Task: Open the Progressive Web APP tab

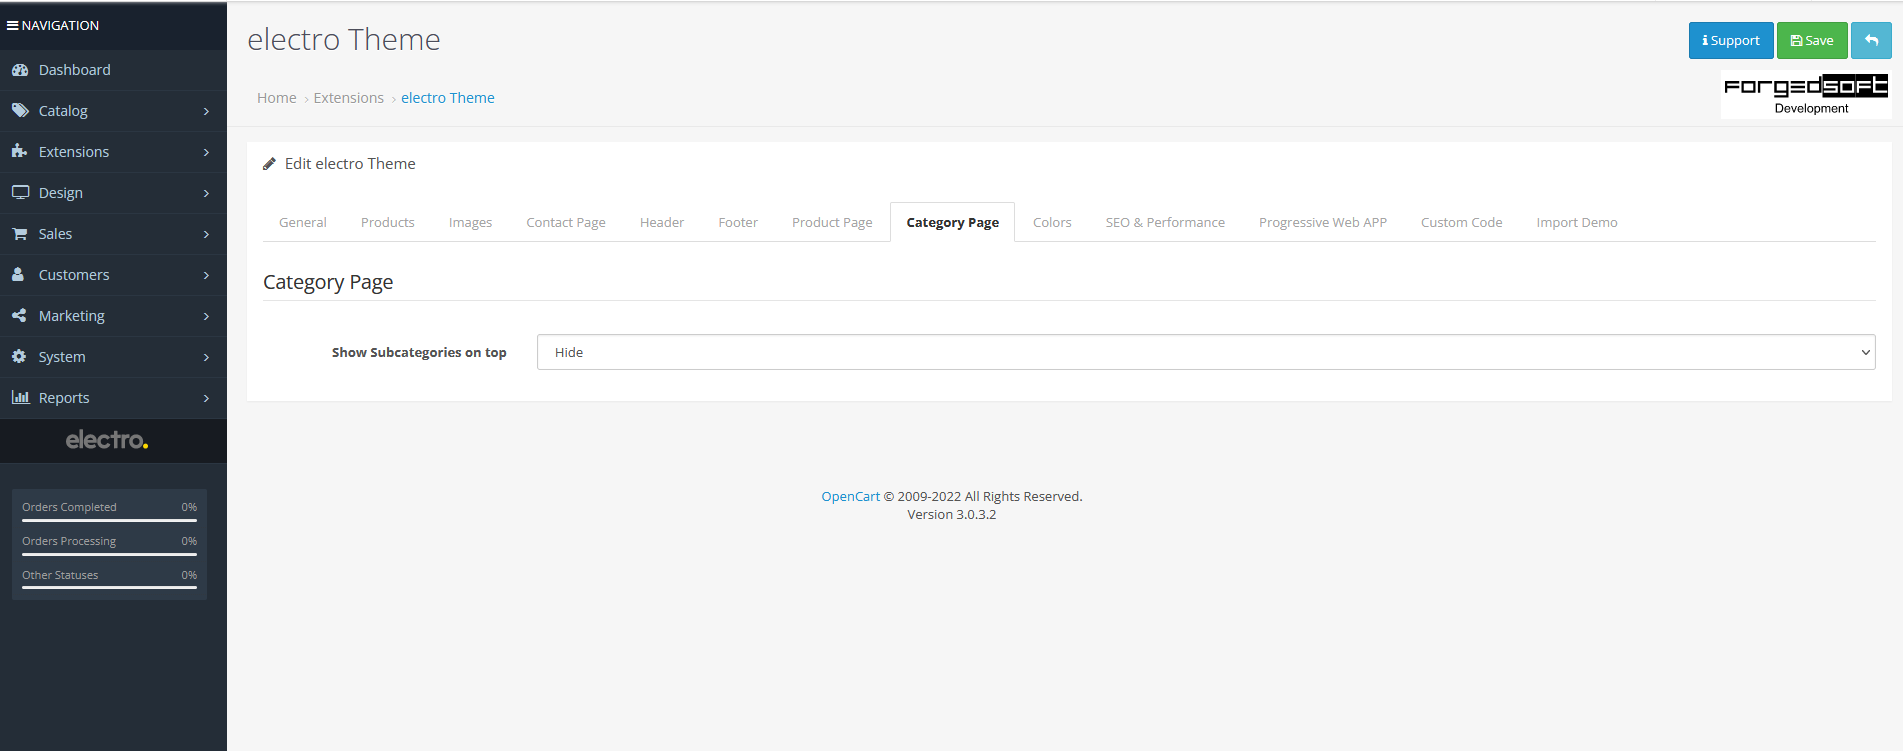Action: click(1323, 222)
